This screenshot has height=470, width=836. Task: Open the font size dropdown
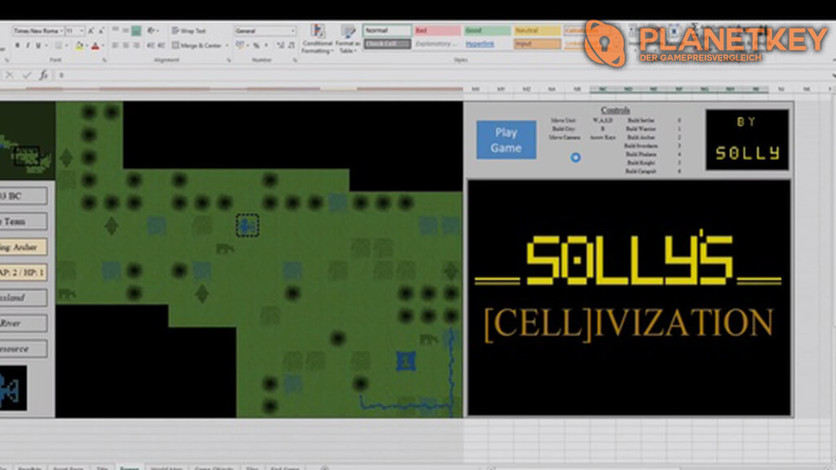(75, 31)
